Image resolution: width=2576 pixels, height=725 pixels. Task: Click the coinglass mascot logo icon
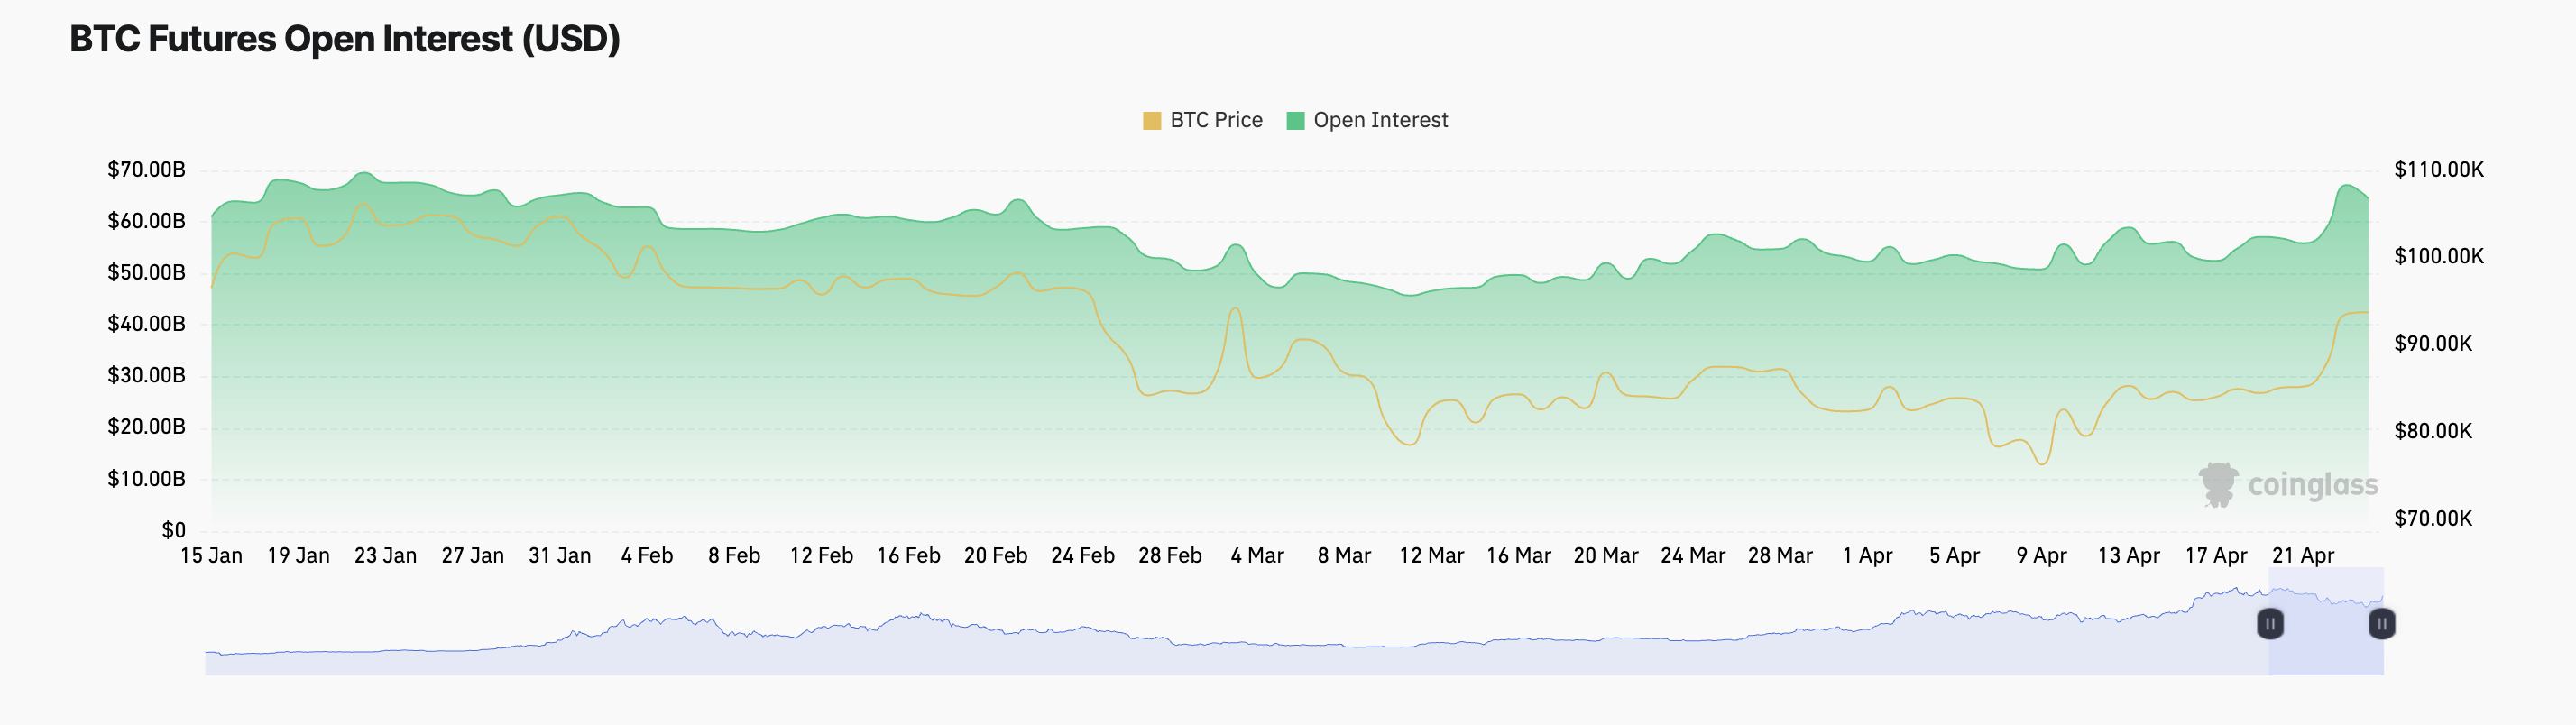coord(2218,485)
